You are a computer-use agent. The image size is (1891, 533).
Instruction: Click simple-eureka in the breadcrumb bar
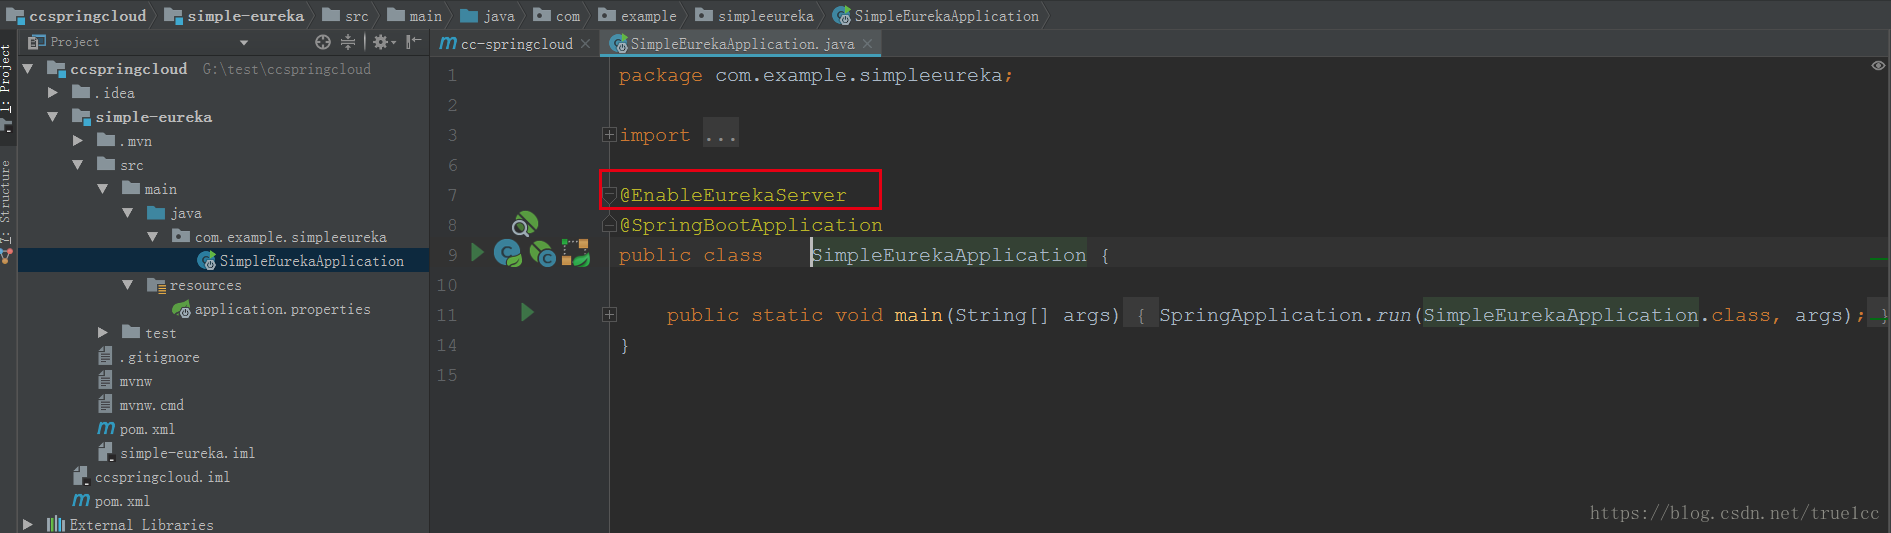click(x=235, y=16)
